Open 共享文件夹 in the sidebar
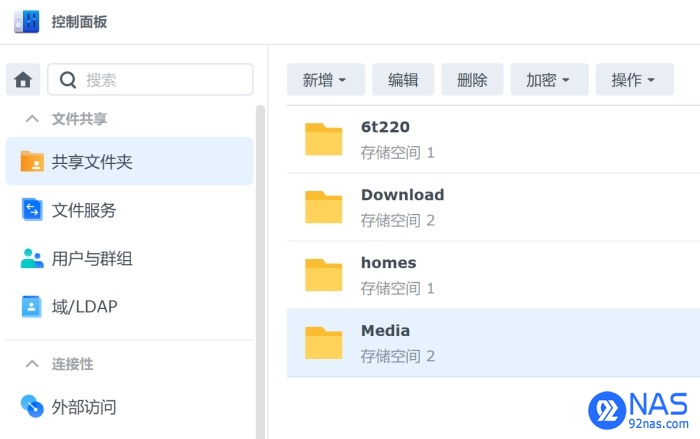 (129, 161)
